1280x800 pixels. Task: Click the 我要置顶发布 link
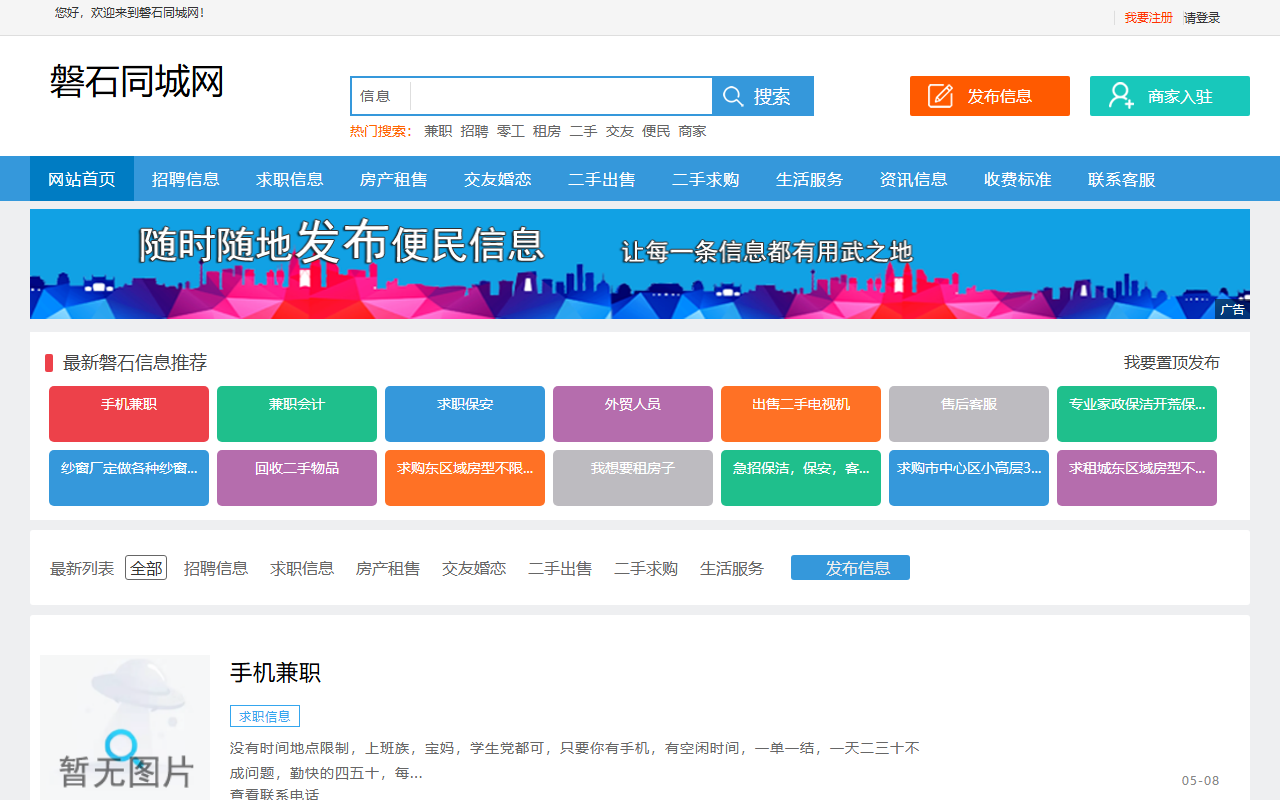click(x=1172, y=363)
